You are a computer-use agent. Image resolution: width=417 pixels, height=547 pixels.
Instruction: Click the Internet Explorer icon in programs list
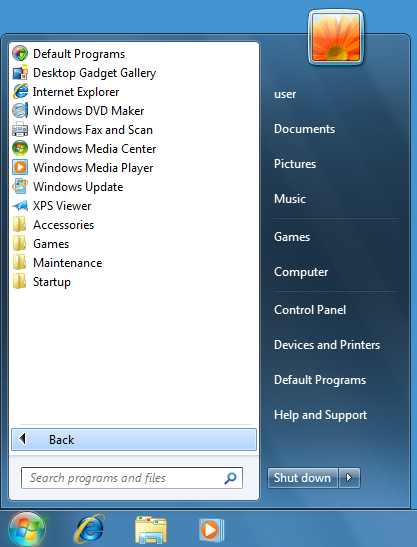tap(20, 92)
